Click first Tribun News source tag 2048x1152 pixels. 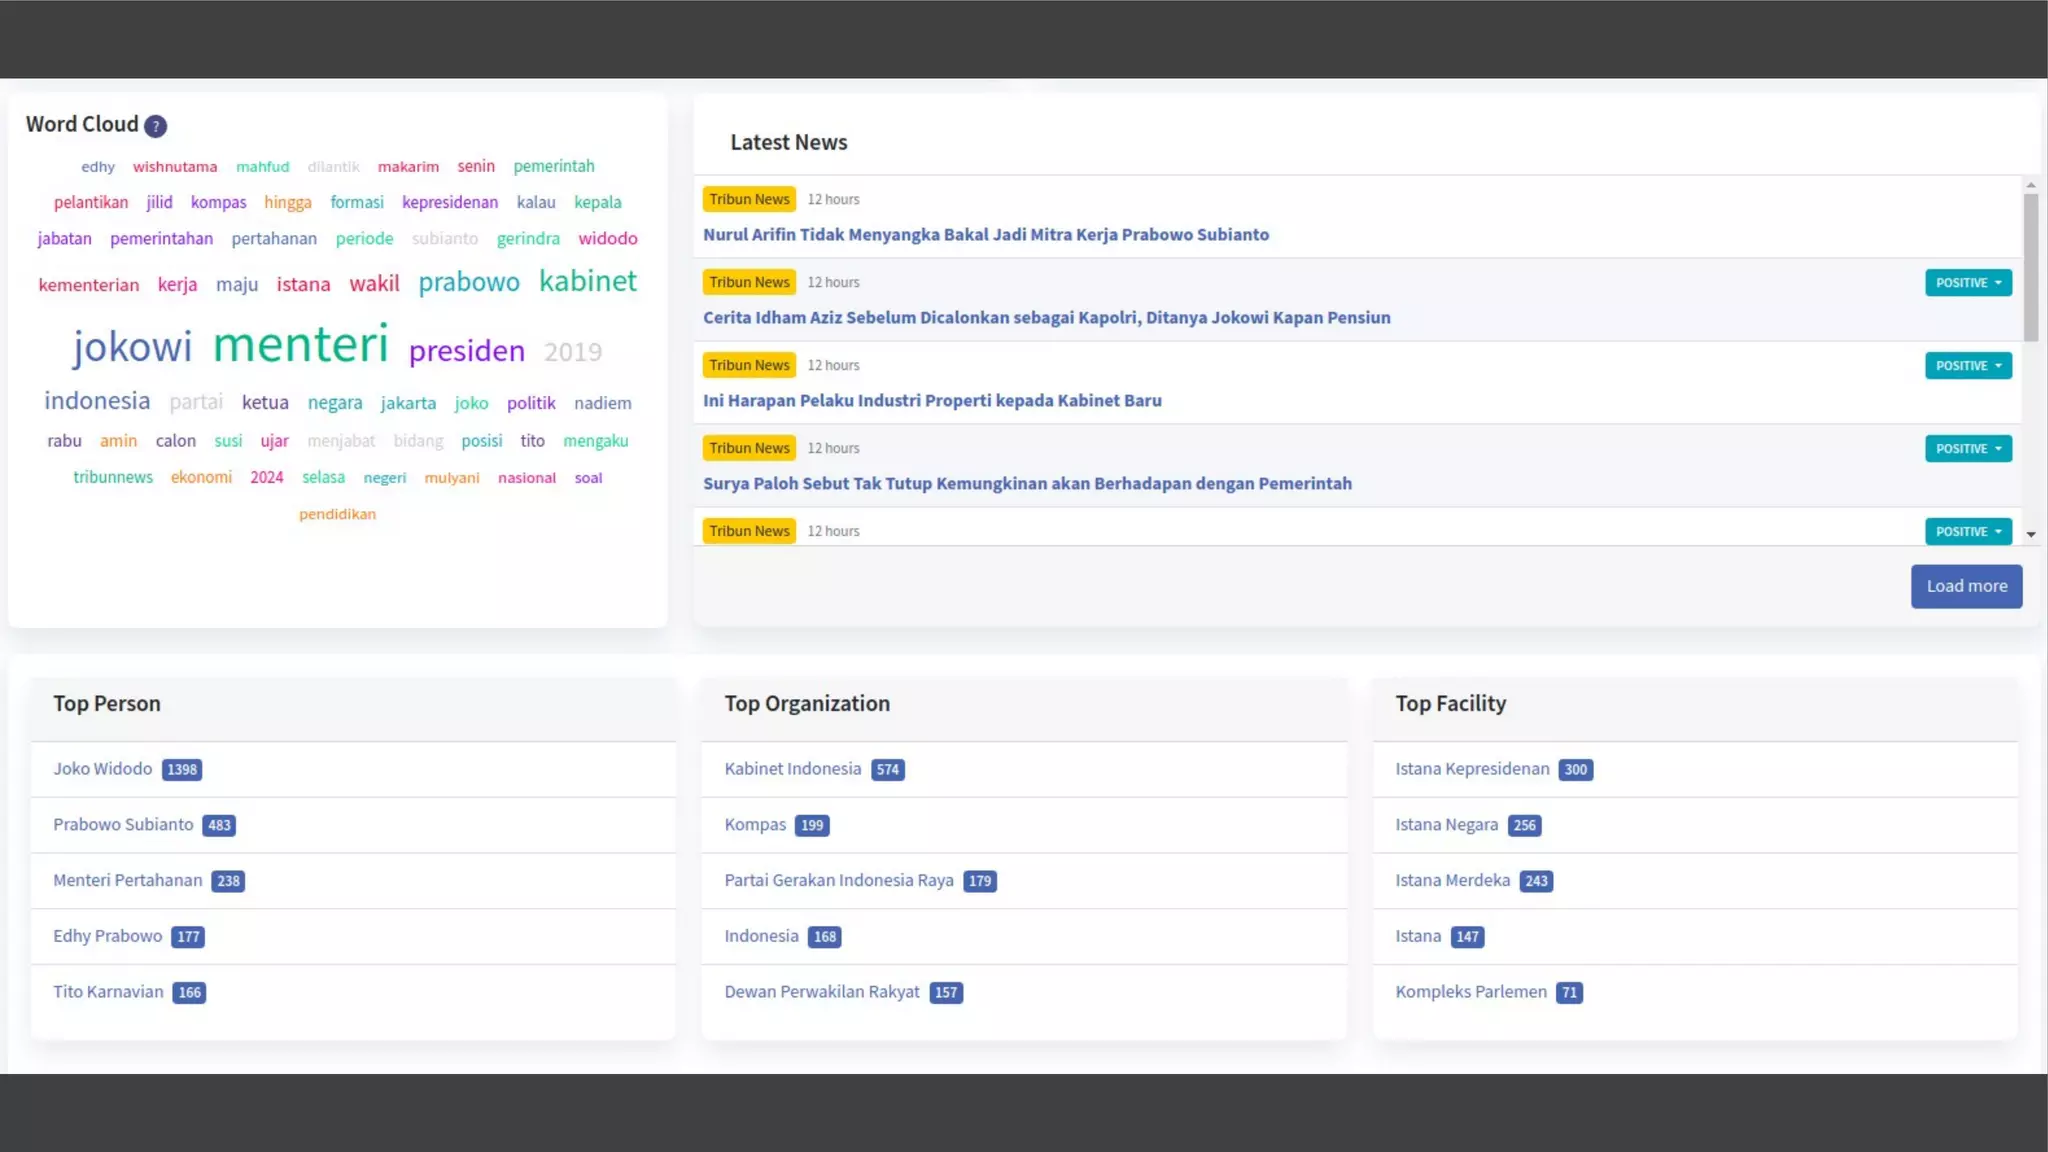(x=749, y=200)
